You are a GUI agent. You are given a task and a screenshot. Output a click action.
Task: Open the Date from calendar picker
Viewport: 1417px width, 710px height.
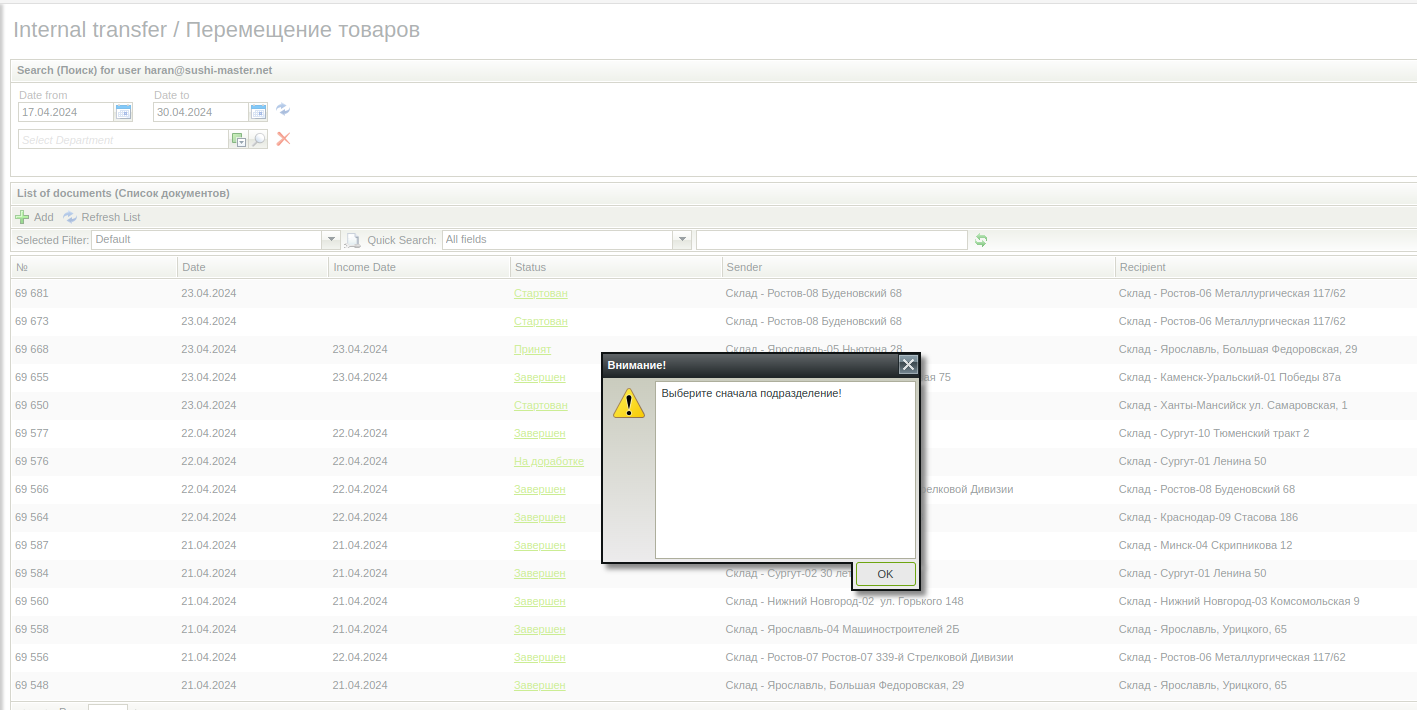coord(124,112)
